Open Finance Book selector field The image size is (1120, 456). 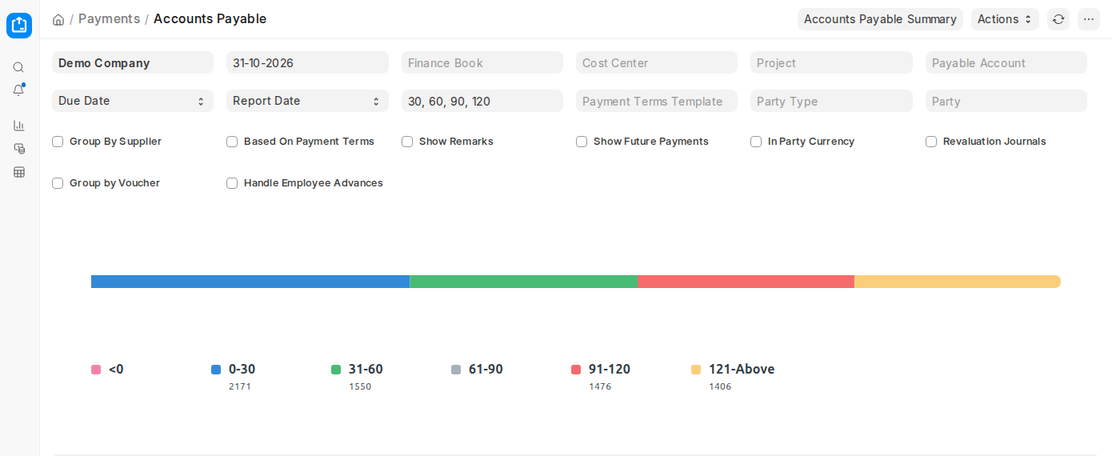point(482,62)
